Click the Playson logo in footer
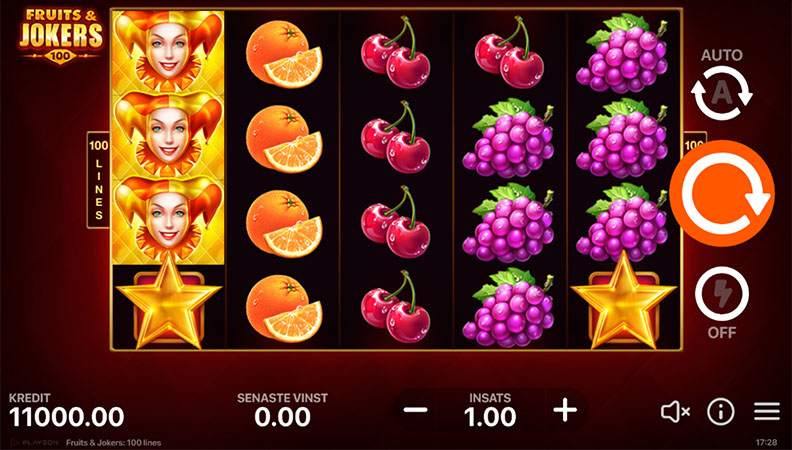This screenshot has width=792, height=450. [34, 443]
